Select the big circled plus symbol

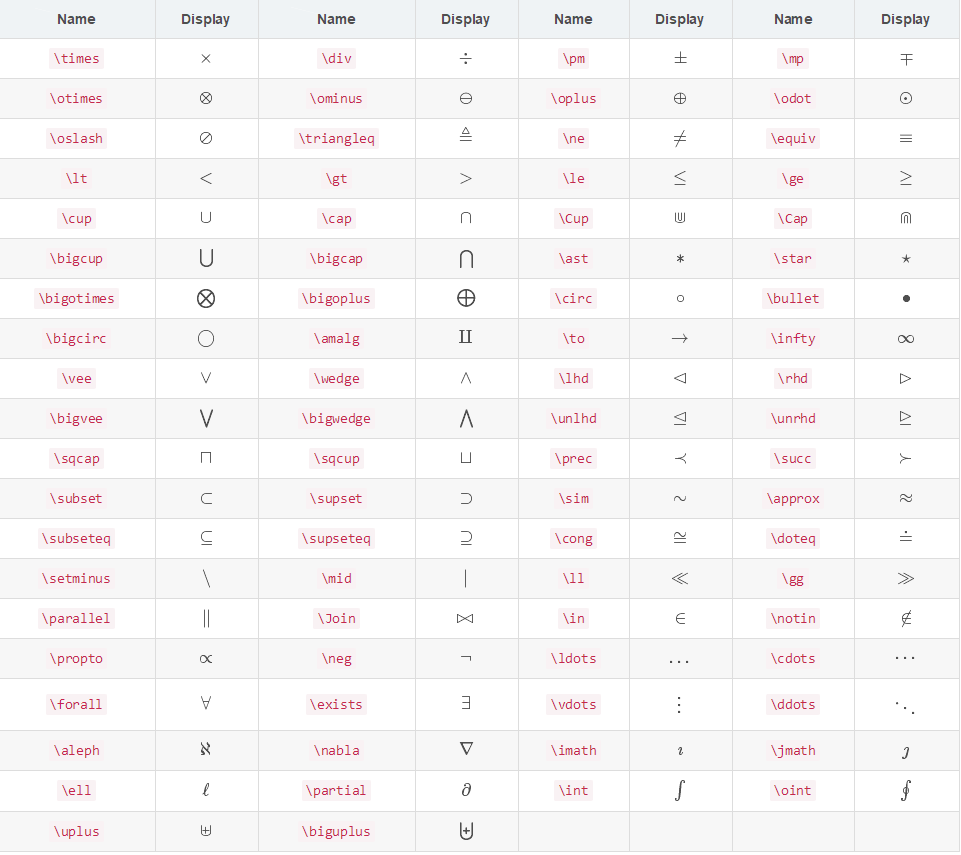pos(466,298)
